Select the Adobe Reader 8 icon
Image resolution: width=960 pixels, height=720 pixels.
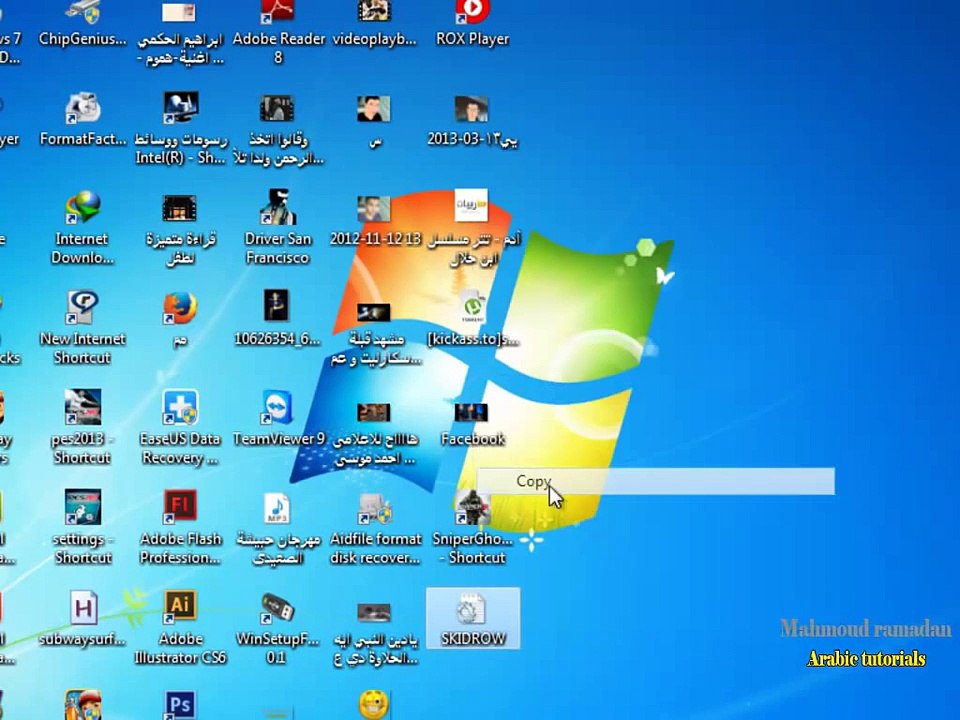click(278, 32)
